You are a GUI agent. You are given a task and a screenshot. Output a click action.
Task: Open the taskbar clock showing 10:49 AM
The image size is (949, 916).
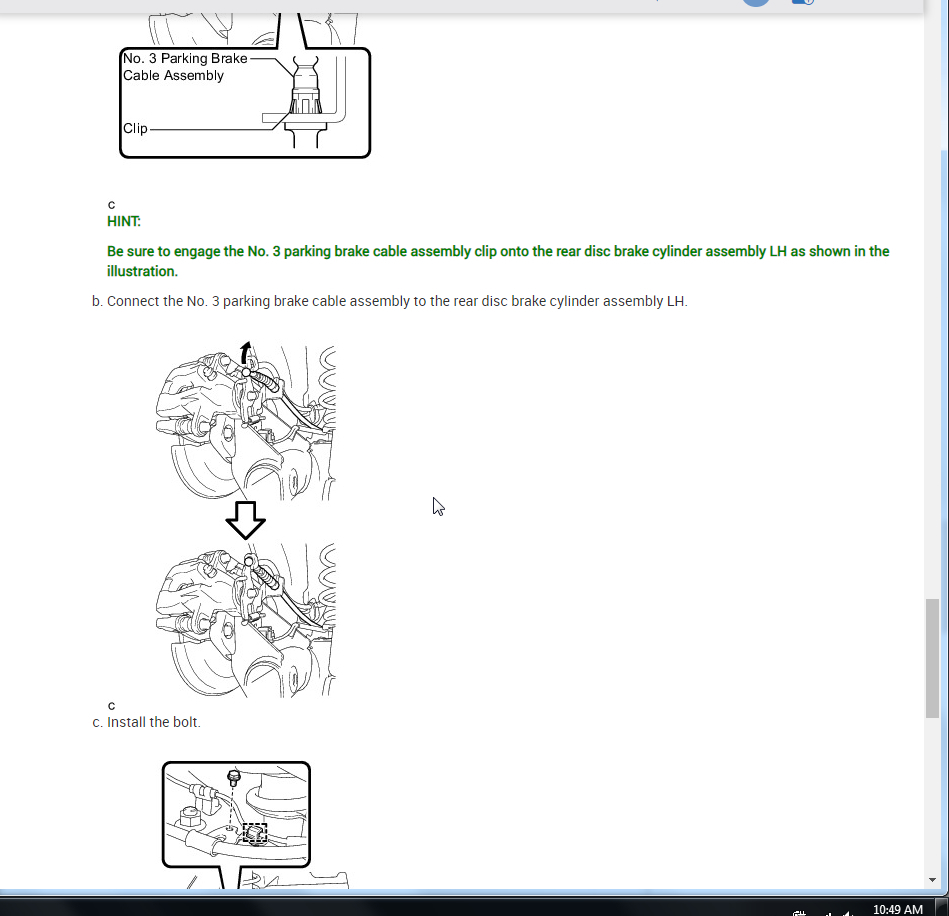tap(898, 909)
